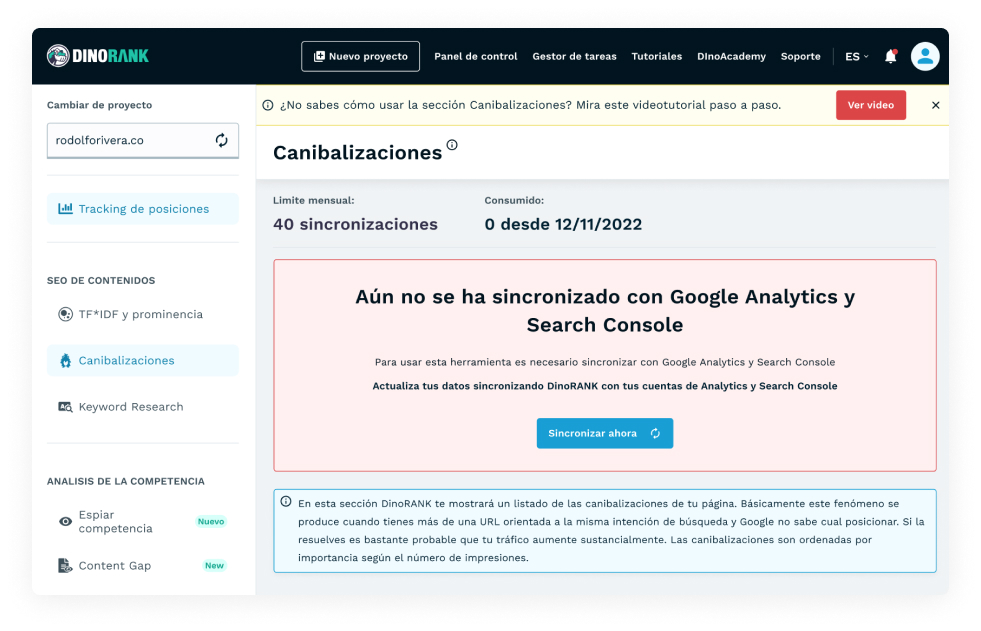Open the user profile avatar
981x631 pixels.
925,56
